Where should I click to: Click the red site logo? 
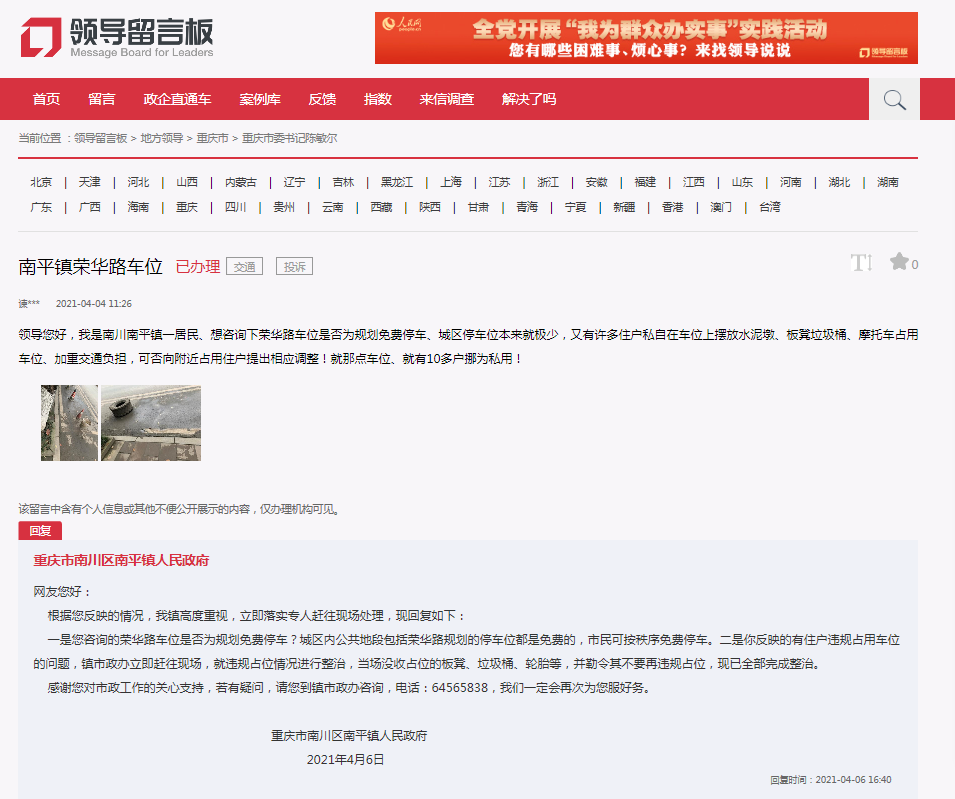[41, 37]
